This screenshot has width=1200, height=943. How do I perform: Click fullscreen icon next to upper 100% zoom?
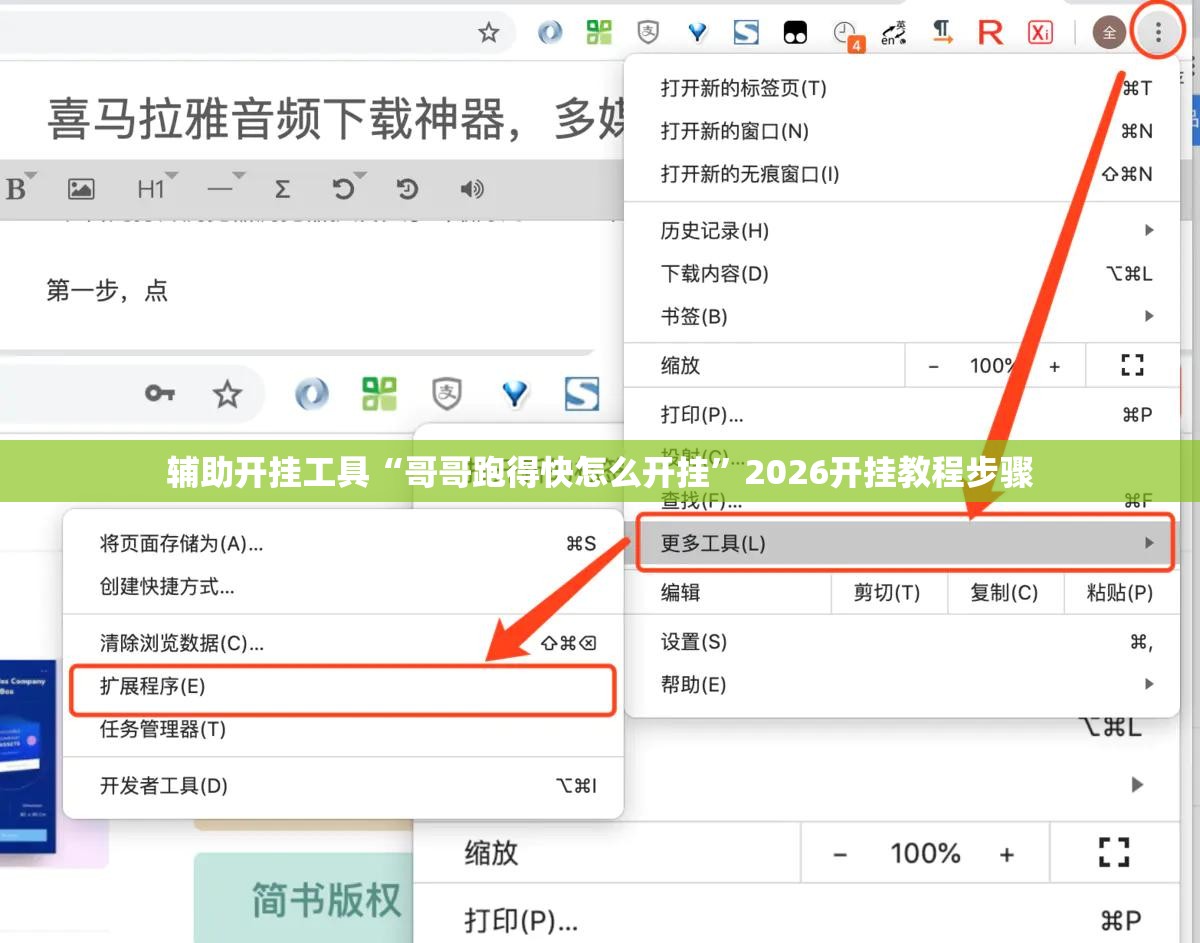click(x=1131, y=365)
